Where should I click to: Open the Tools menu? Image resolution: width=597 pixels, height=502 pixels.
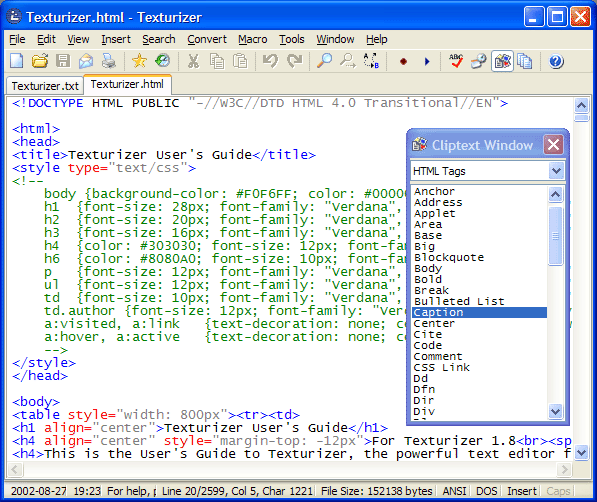292,39
